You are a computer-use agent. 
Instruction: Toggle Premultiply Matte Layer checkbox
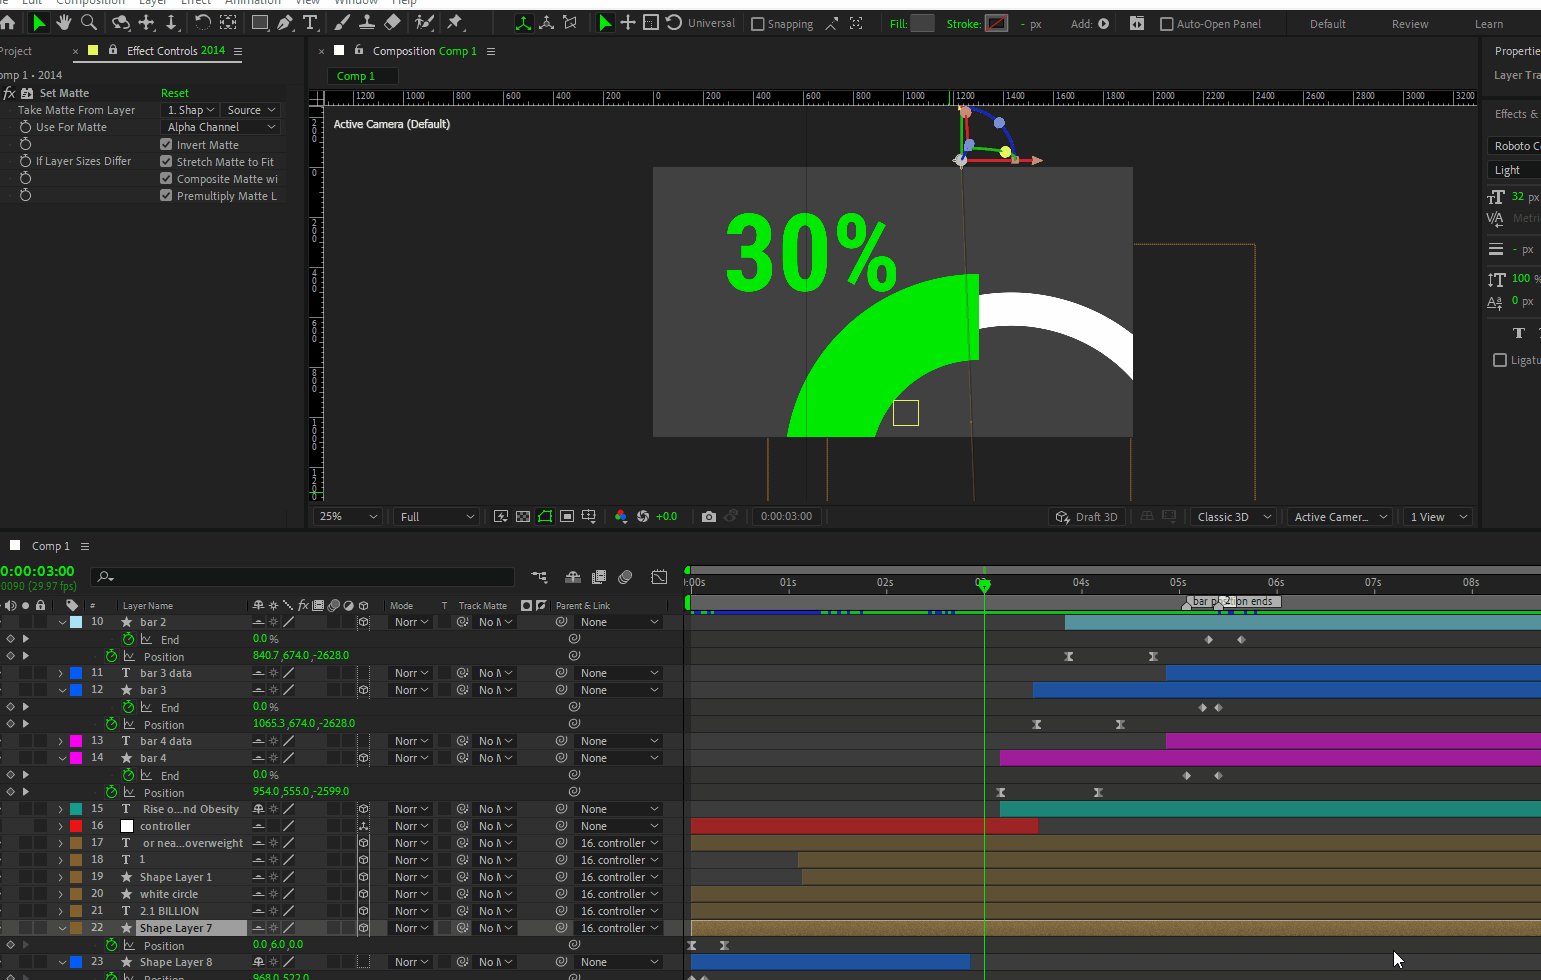point(166,195)
